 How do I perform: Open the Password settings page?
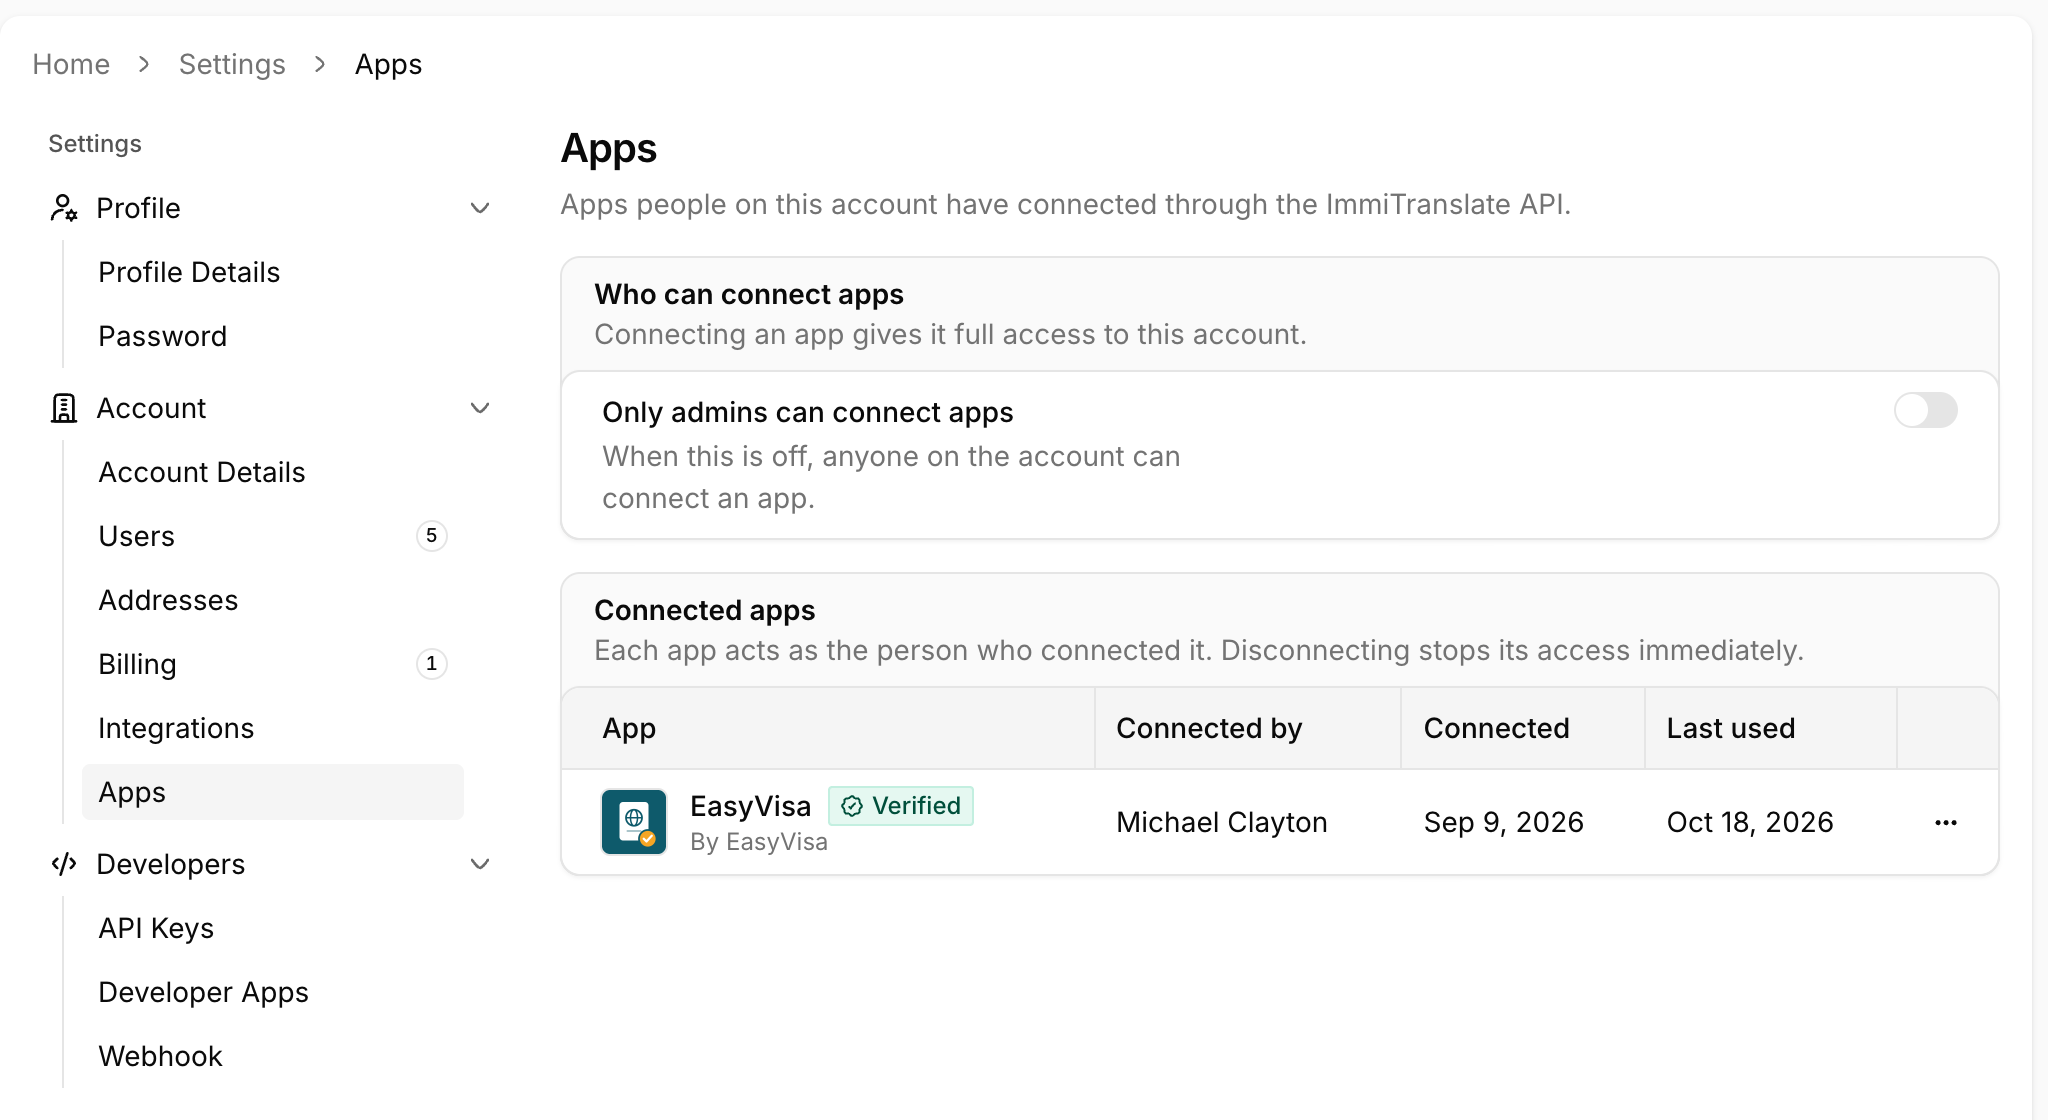pyautogui.click(x=273, y=336)
